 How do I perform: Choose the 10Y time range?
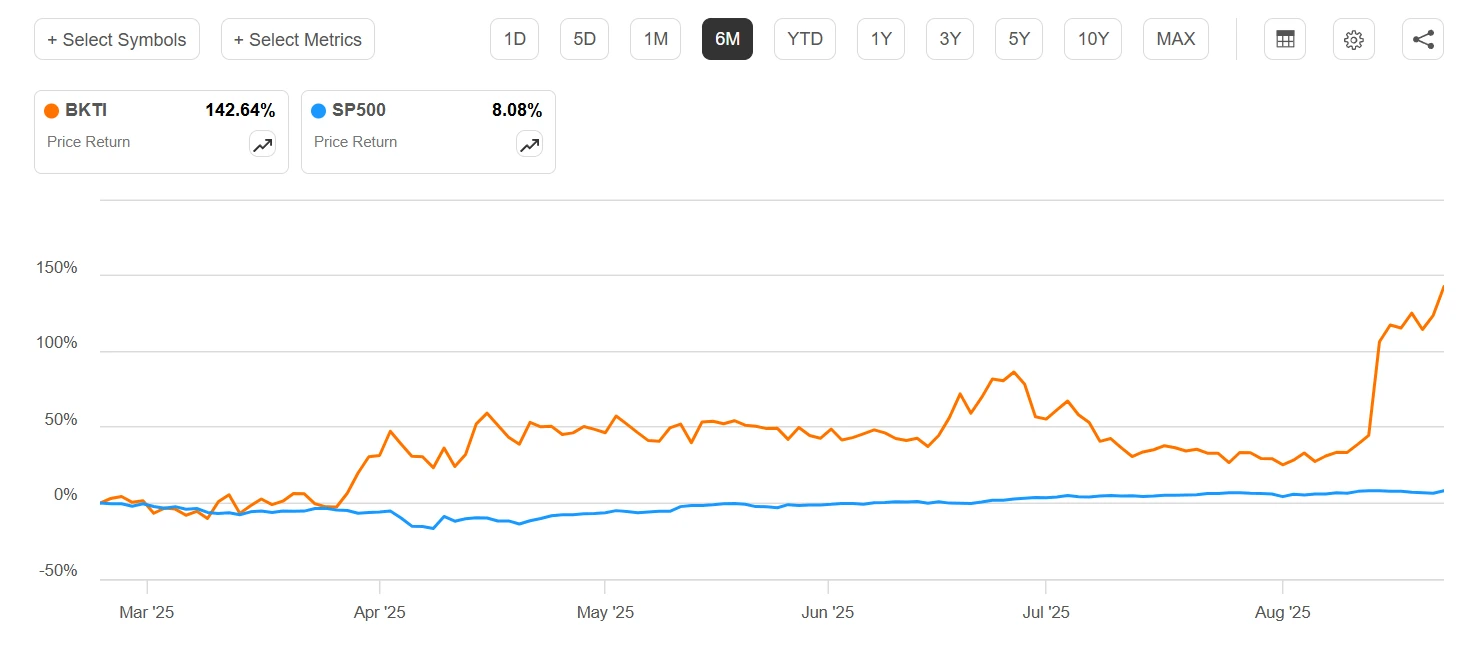pos(1093,40)
